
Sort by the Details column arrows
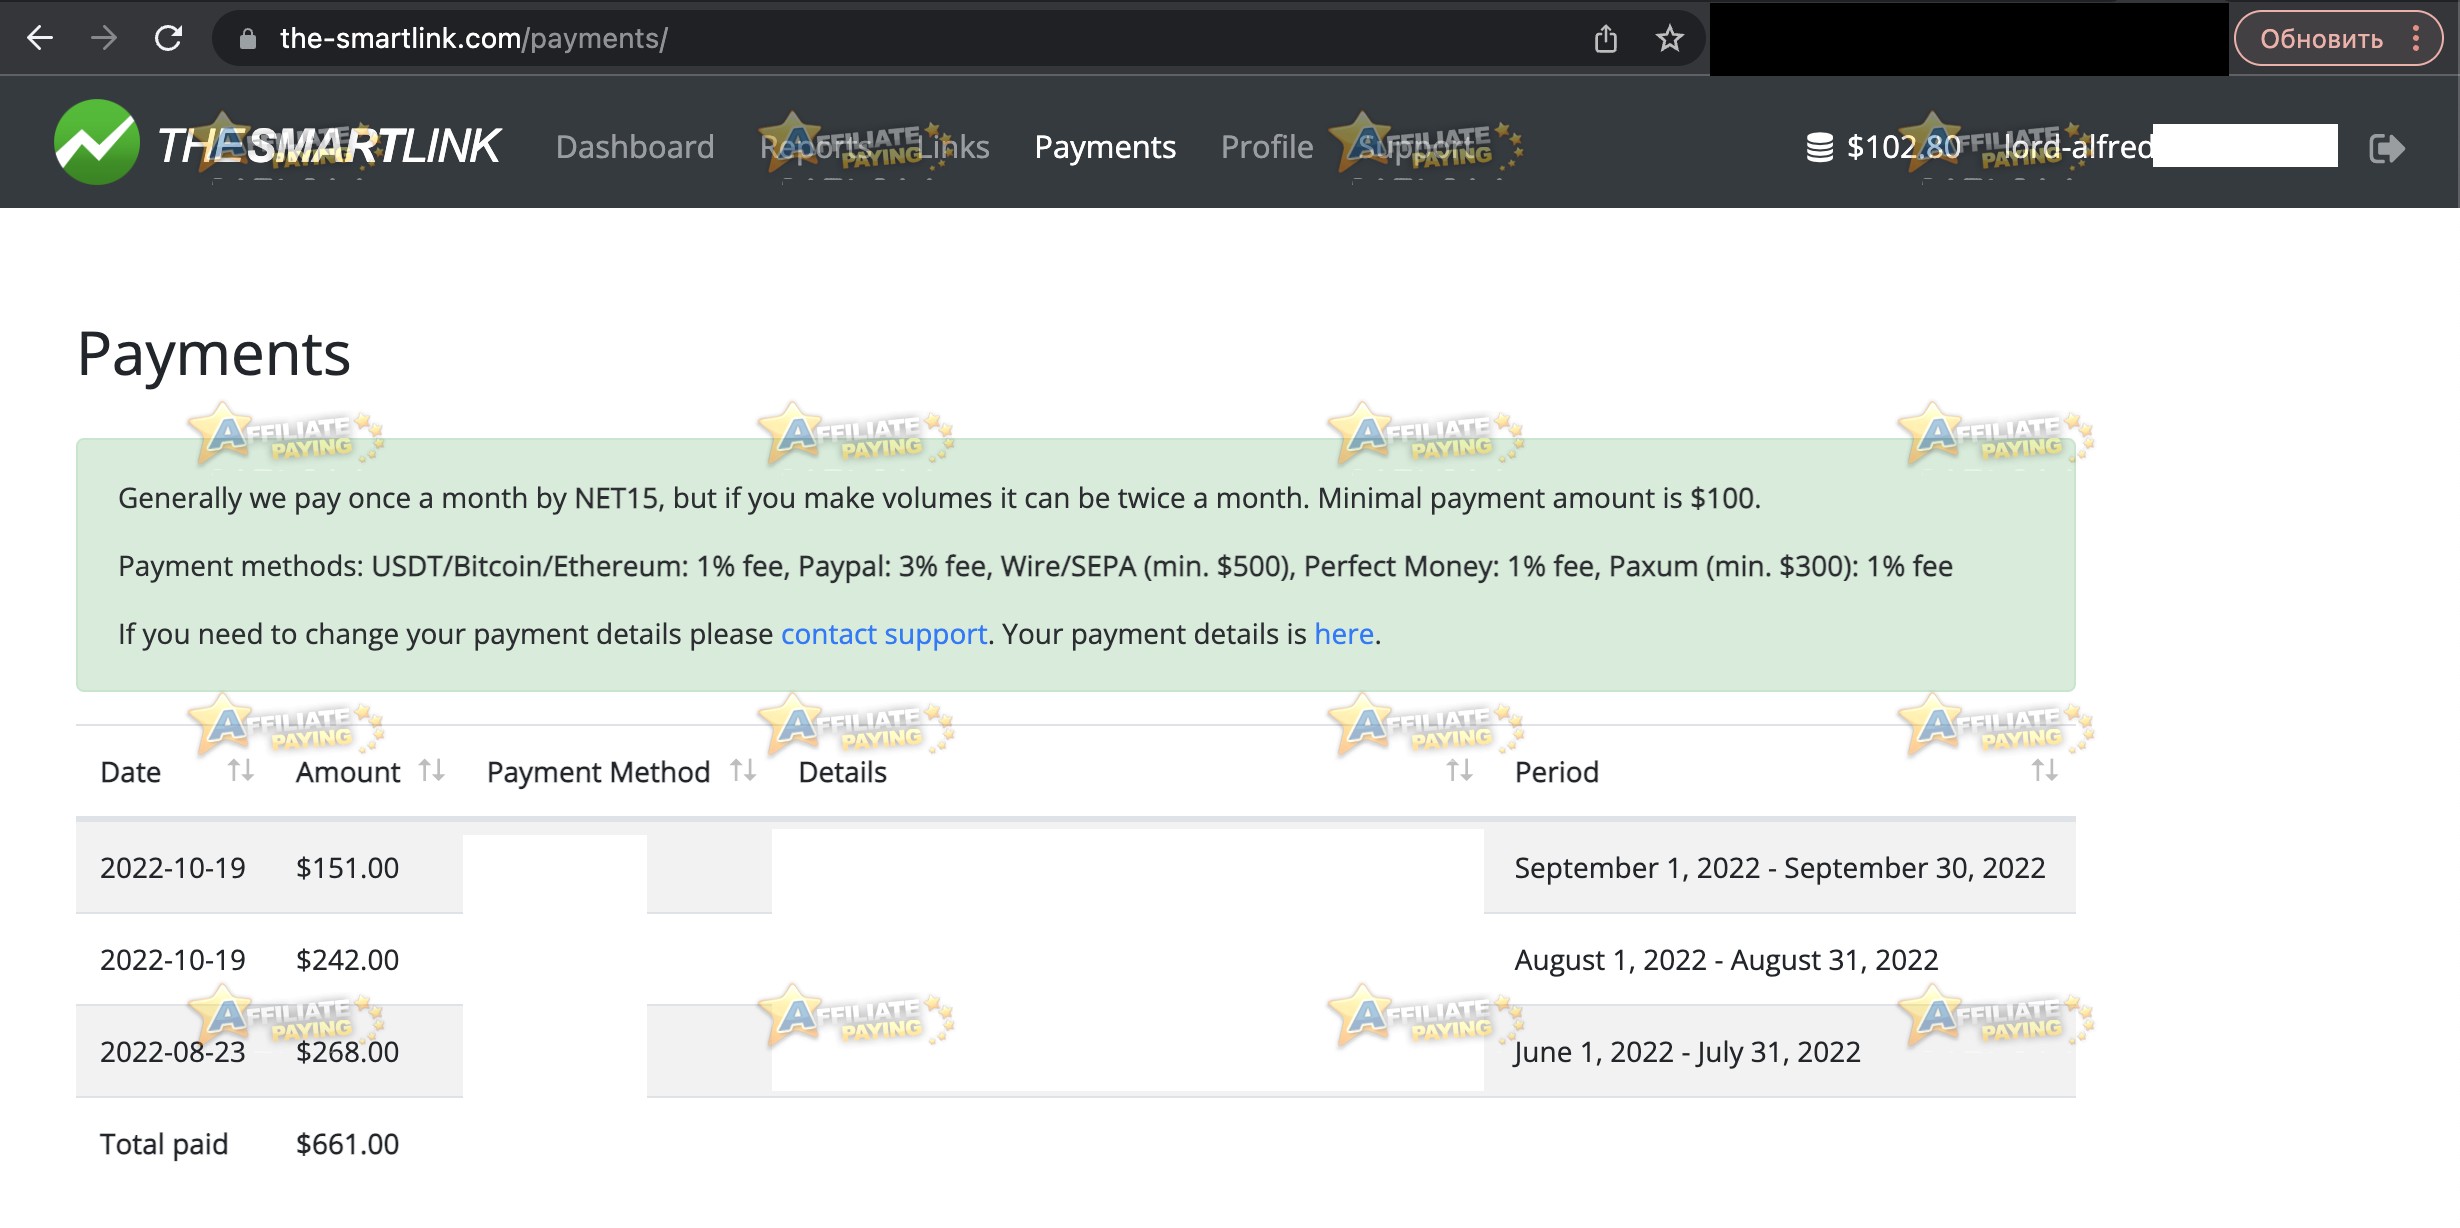coord(1460,770)
